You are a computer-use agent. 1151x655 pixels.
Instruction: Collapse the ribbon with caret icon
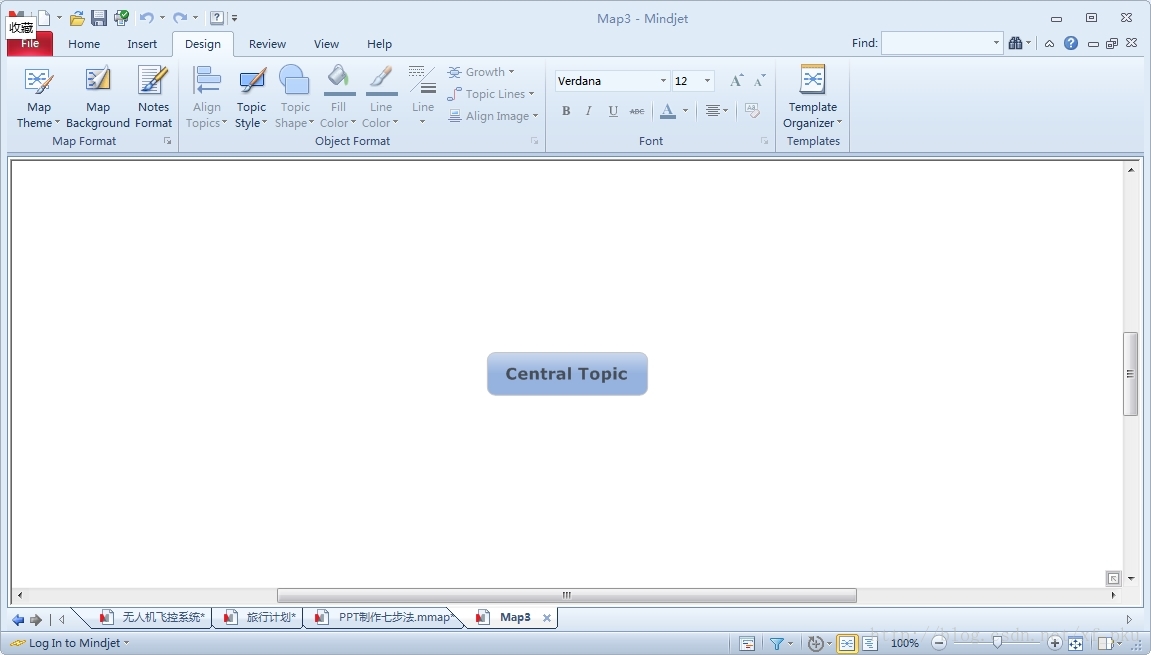click(1050, 43)
